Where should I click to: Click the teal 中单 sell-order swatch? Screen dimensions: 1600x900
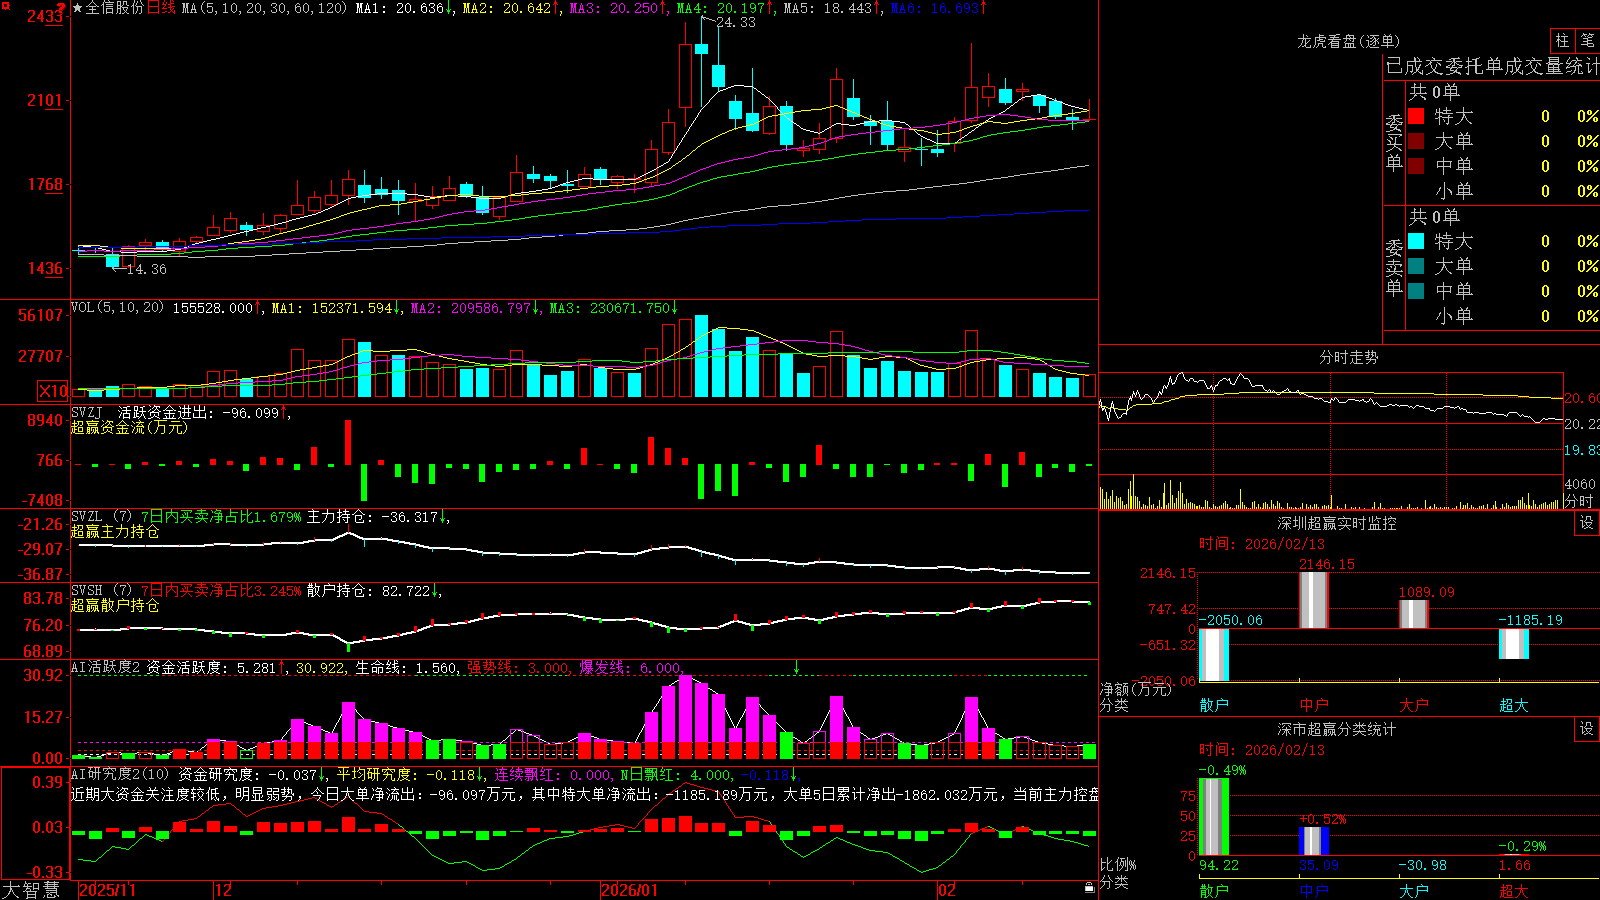click(x=1416, y=291)
